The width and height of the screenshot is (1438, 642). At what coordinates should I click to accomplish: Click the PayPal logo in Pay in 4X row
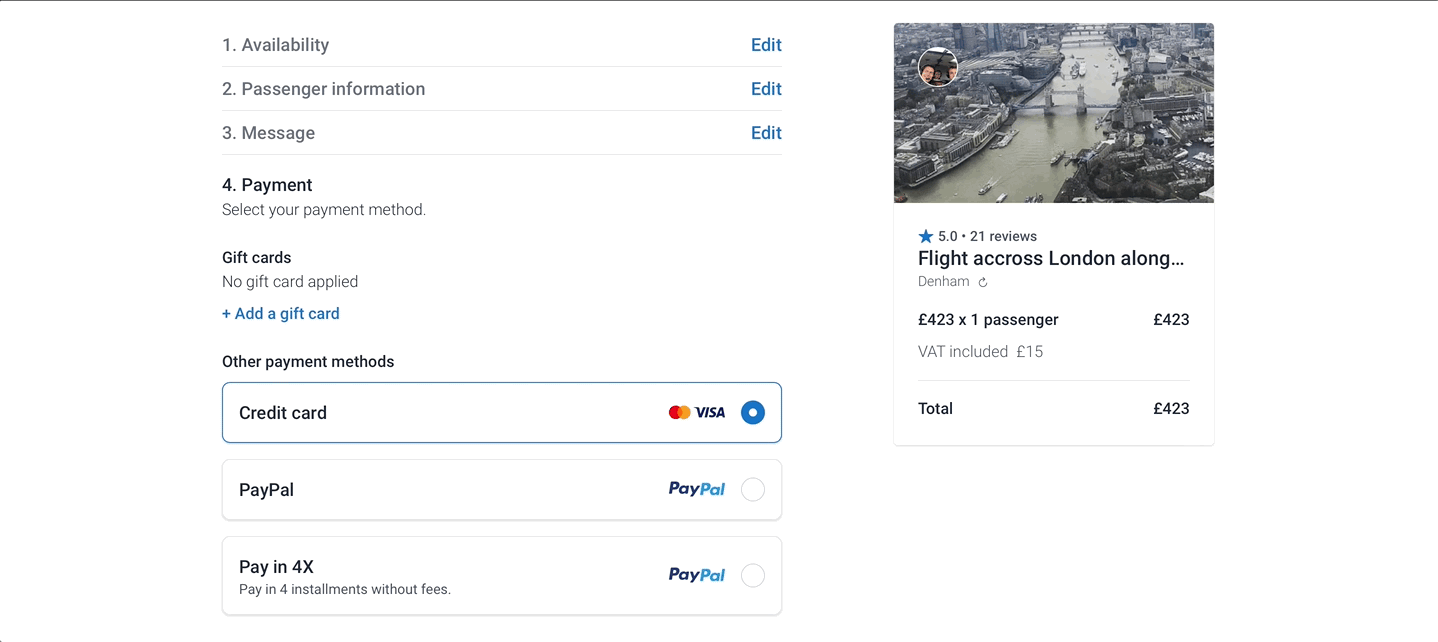coord(697,575)
